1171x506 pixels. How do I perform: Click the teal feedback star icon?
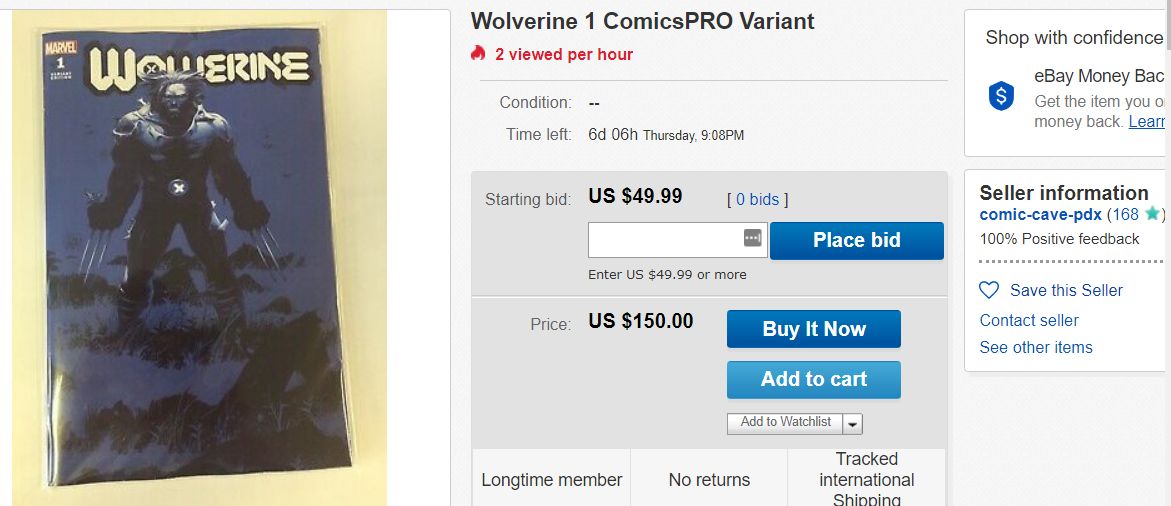tap(1152, 213)
